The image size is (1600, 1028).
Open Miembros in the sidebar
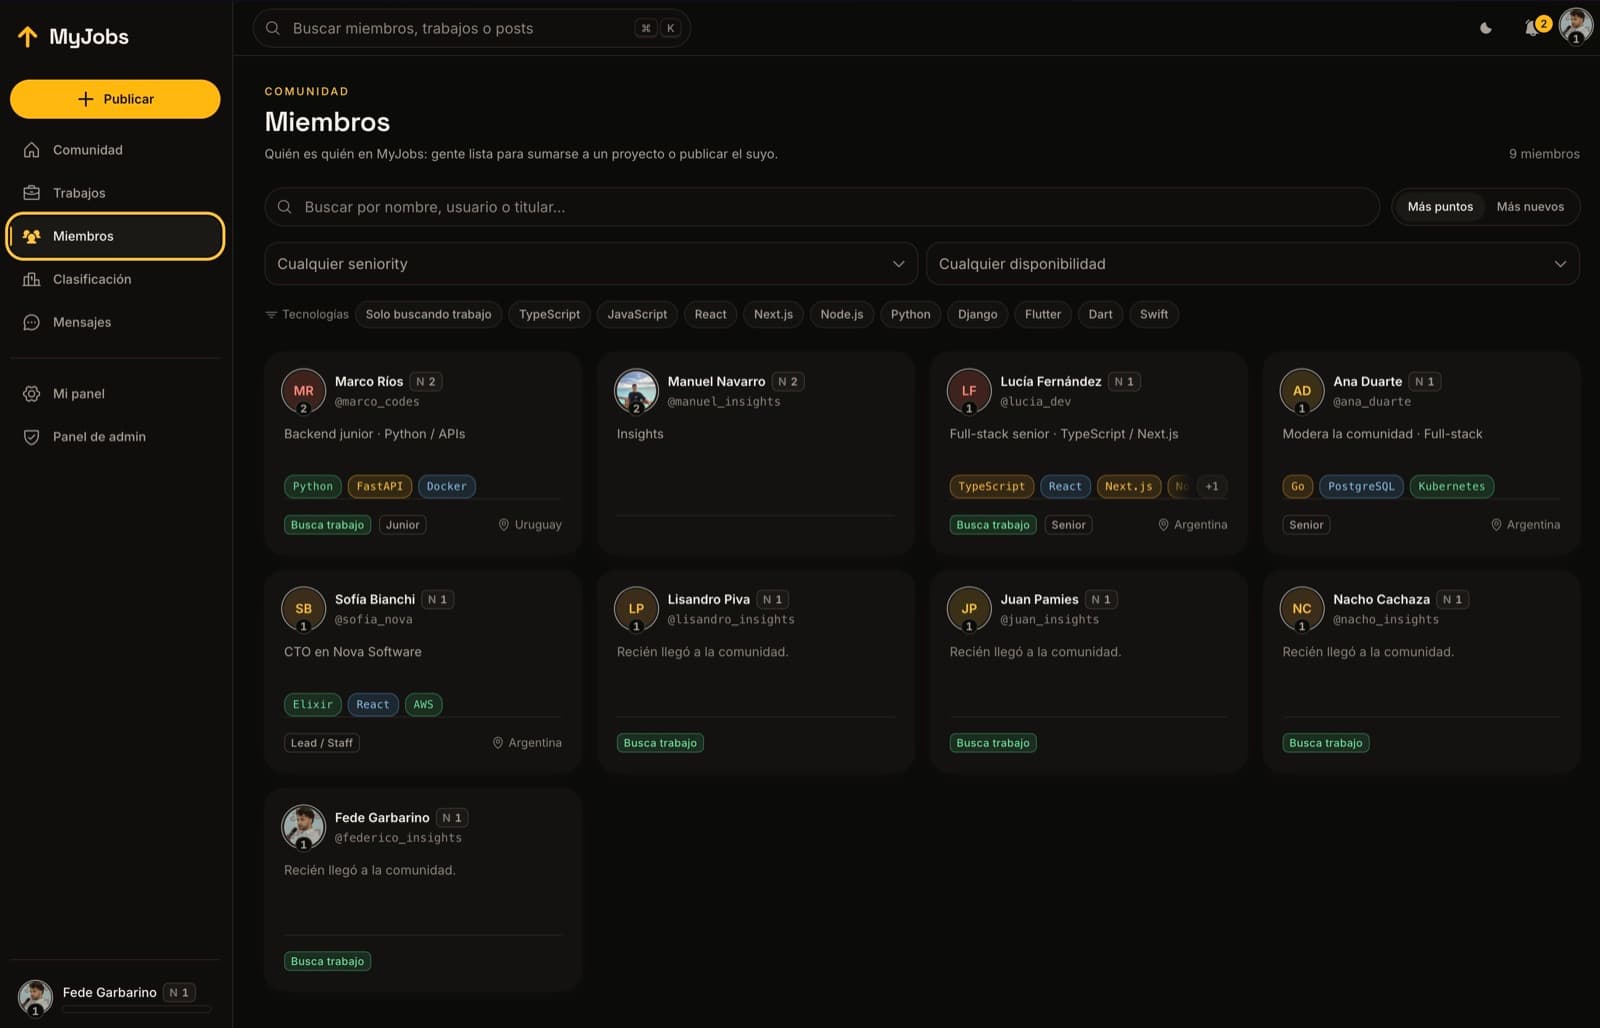pos(115,236)
